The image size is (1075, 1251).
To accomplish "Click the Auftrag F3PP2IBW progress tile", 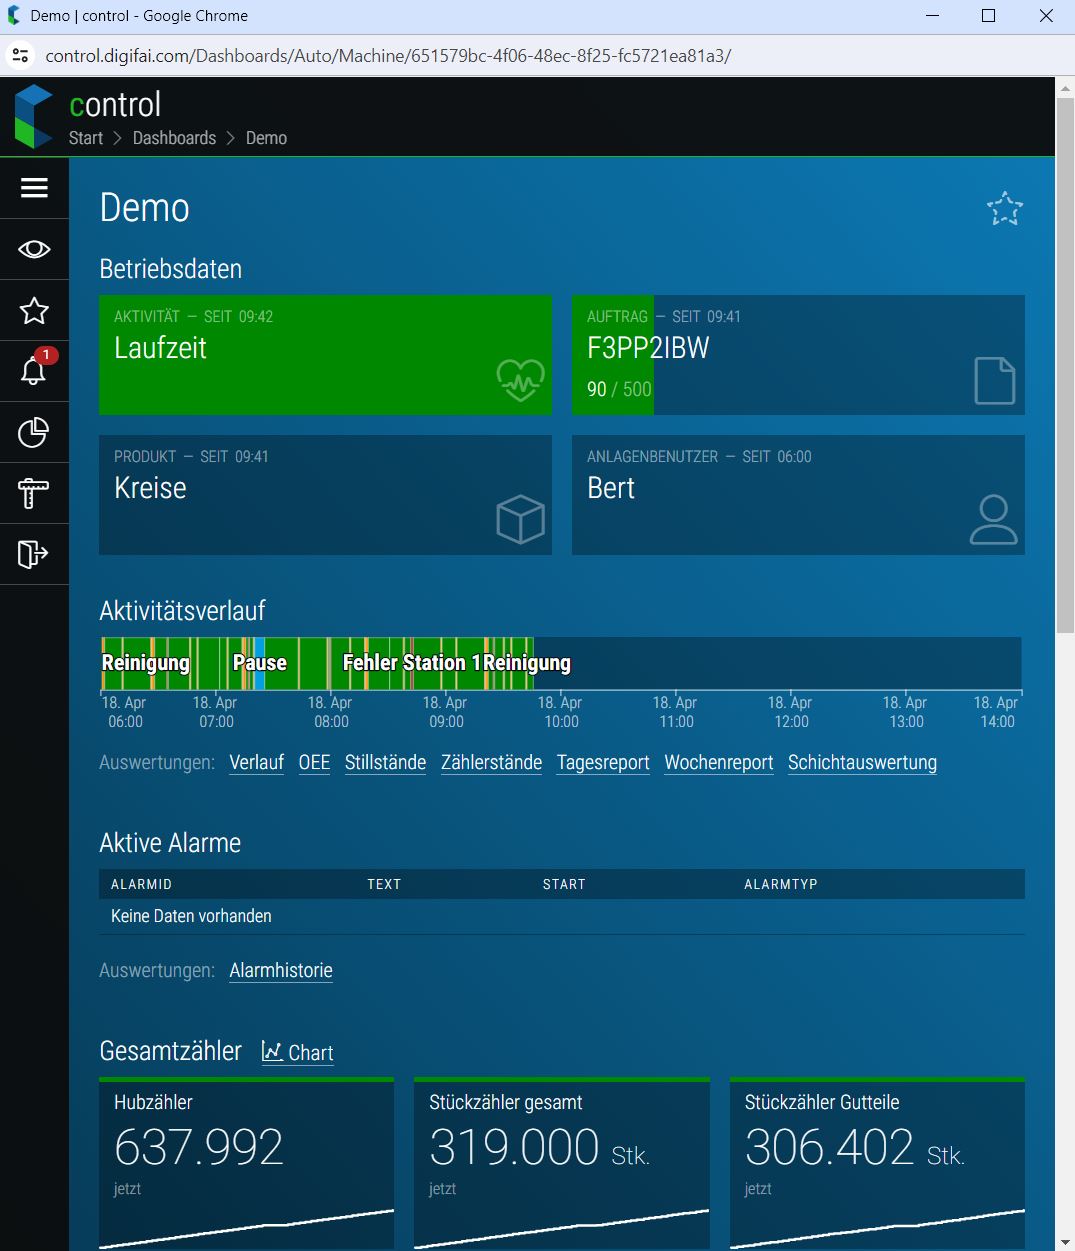I will (x=798, y=355).
